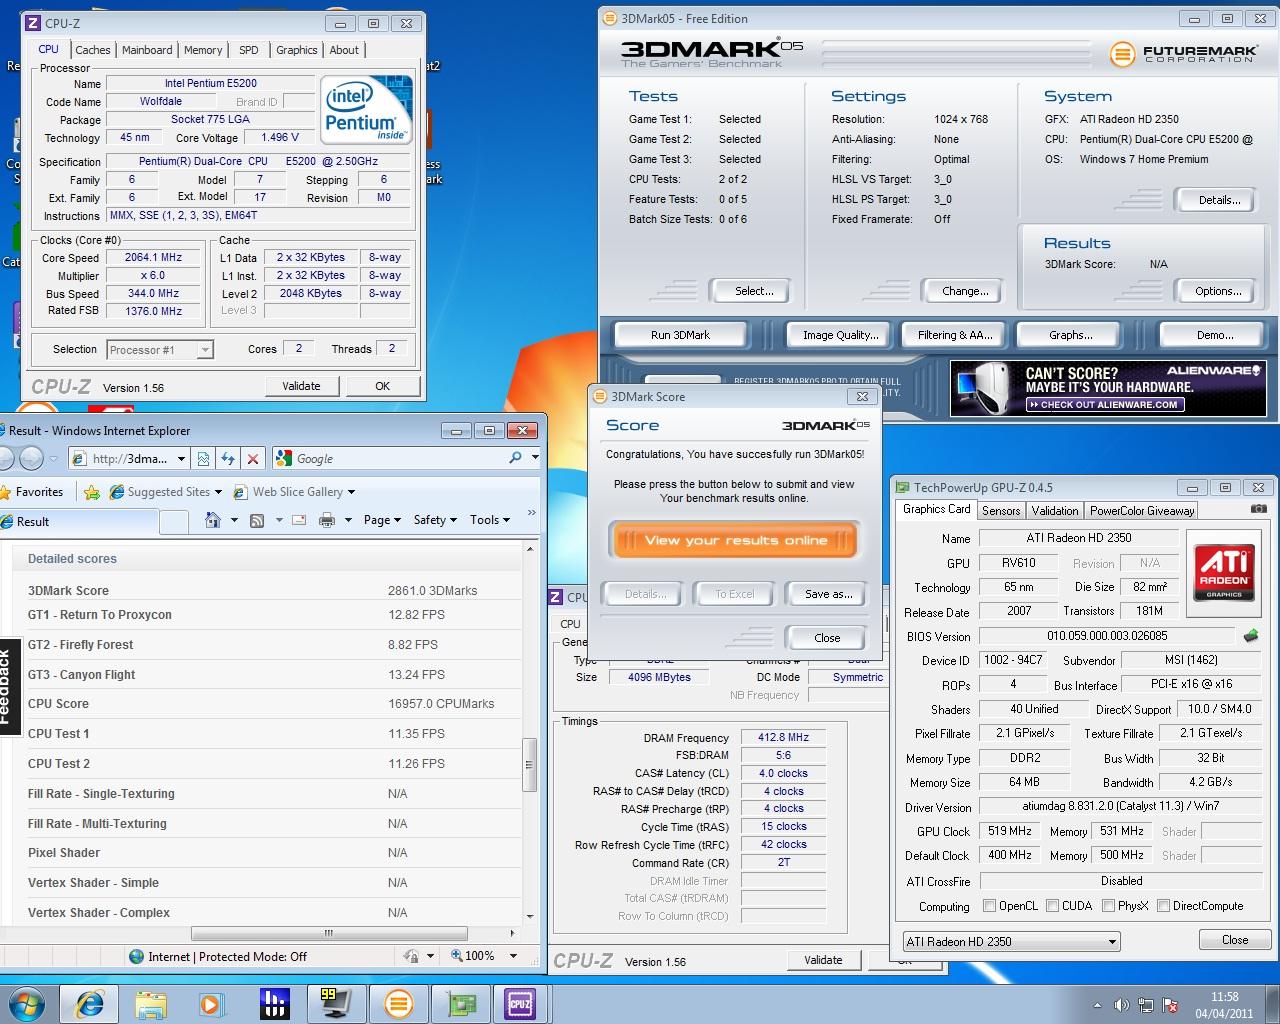The width and height of the screenshot is (1280, 1024).
Task: Click the BIOS save icon in GPU-Z
Action: coord(1251,635)
